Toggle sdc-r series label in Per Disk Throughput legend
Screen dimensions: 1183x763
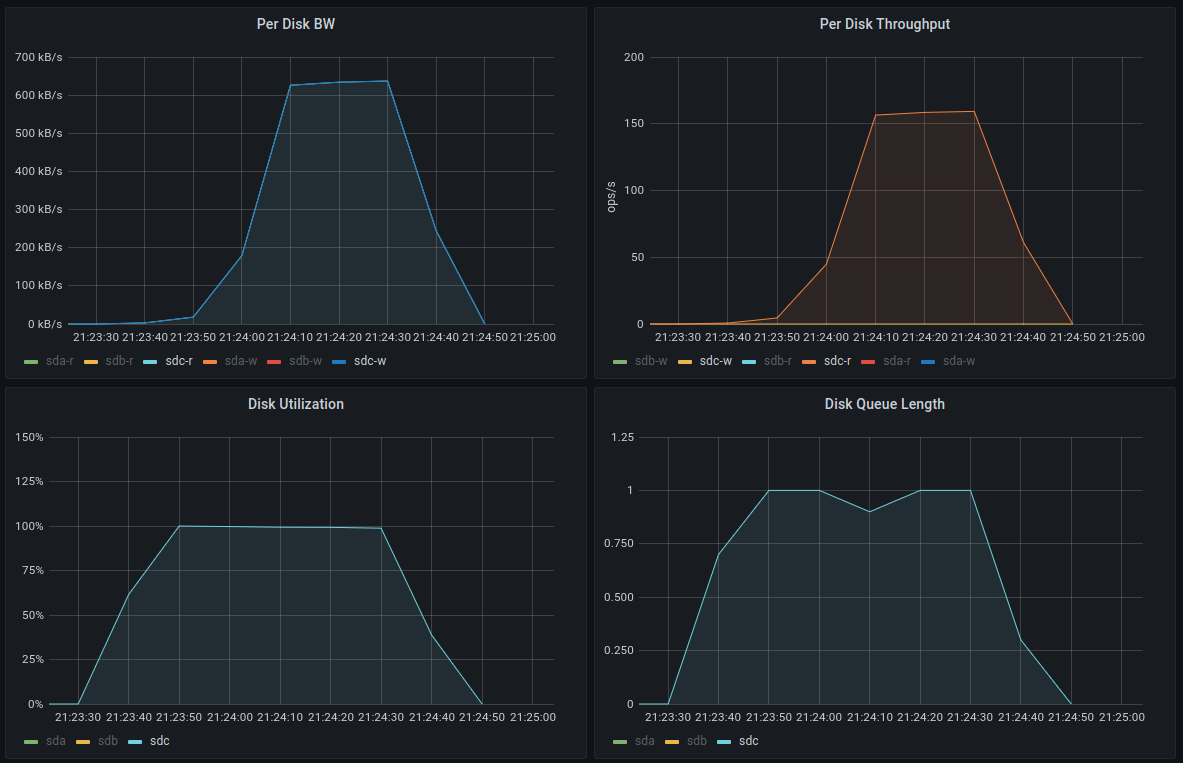(840, 361)
